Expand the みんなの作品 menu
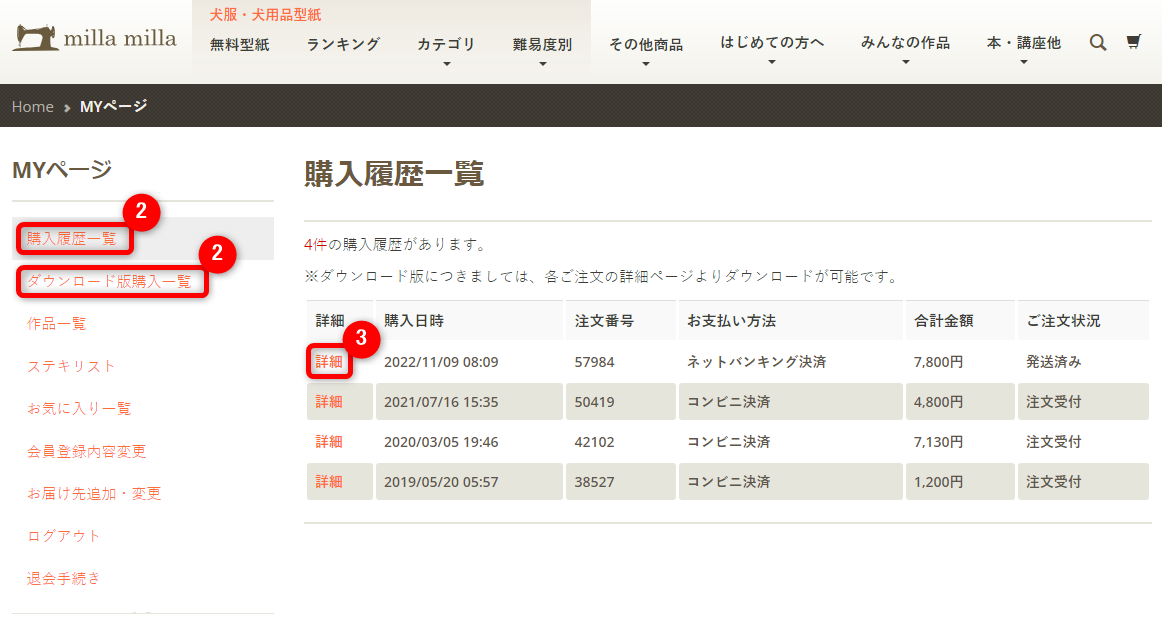Viewport: 1162px width, 628px height. pos(905,43)
